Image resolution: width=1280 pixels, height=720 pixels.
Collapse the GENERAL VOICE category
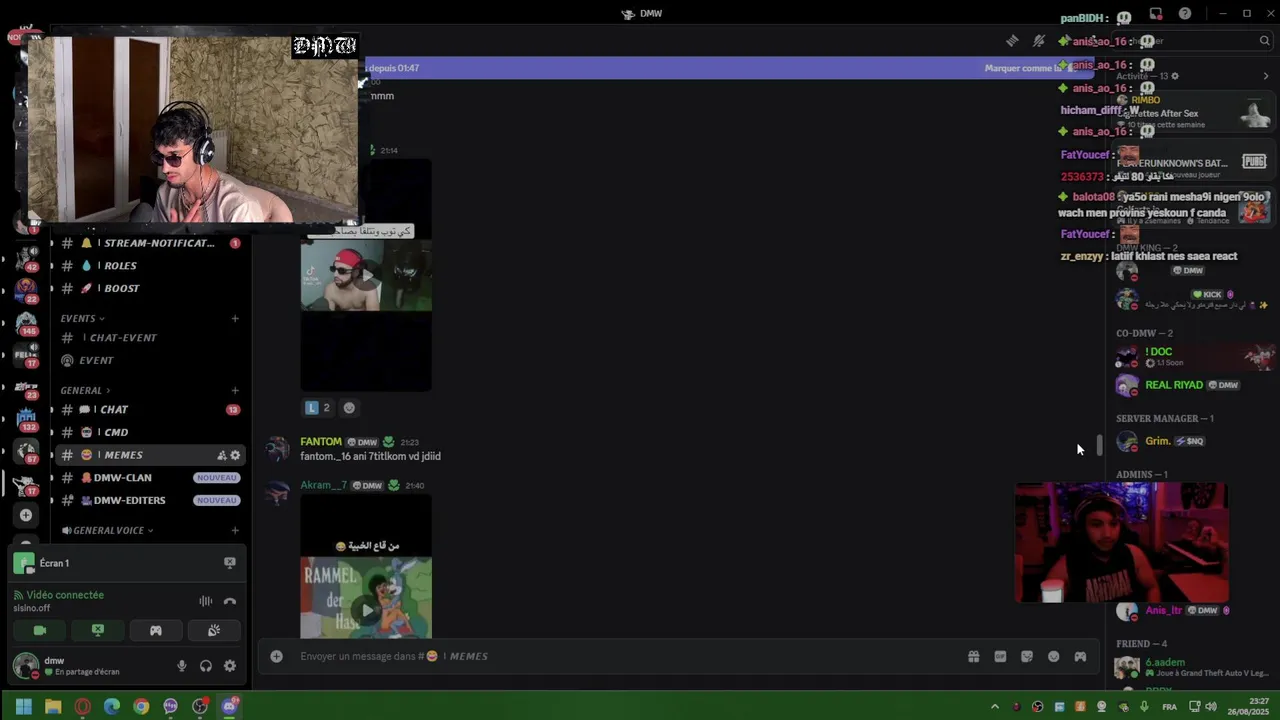pos(108,530)
